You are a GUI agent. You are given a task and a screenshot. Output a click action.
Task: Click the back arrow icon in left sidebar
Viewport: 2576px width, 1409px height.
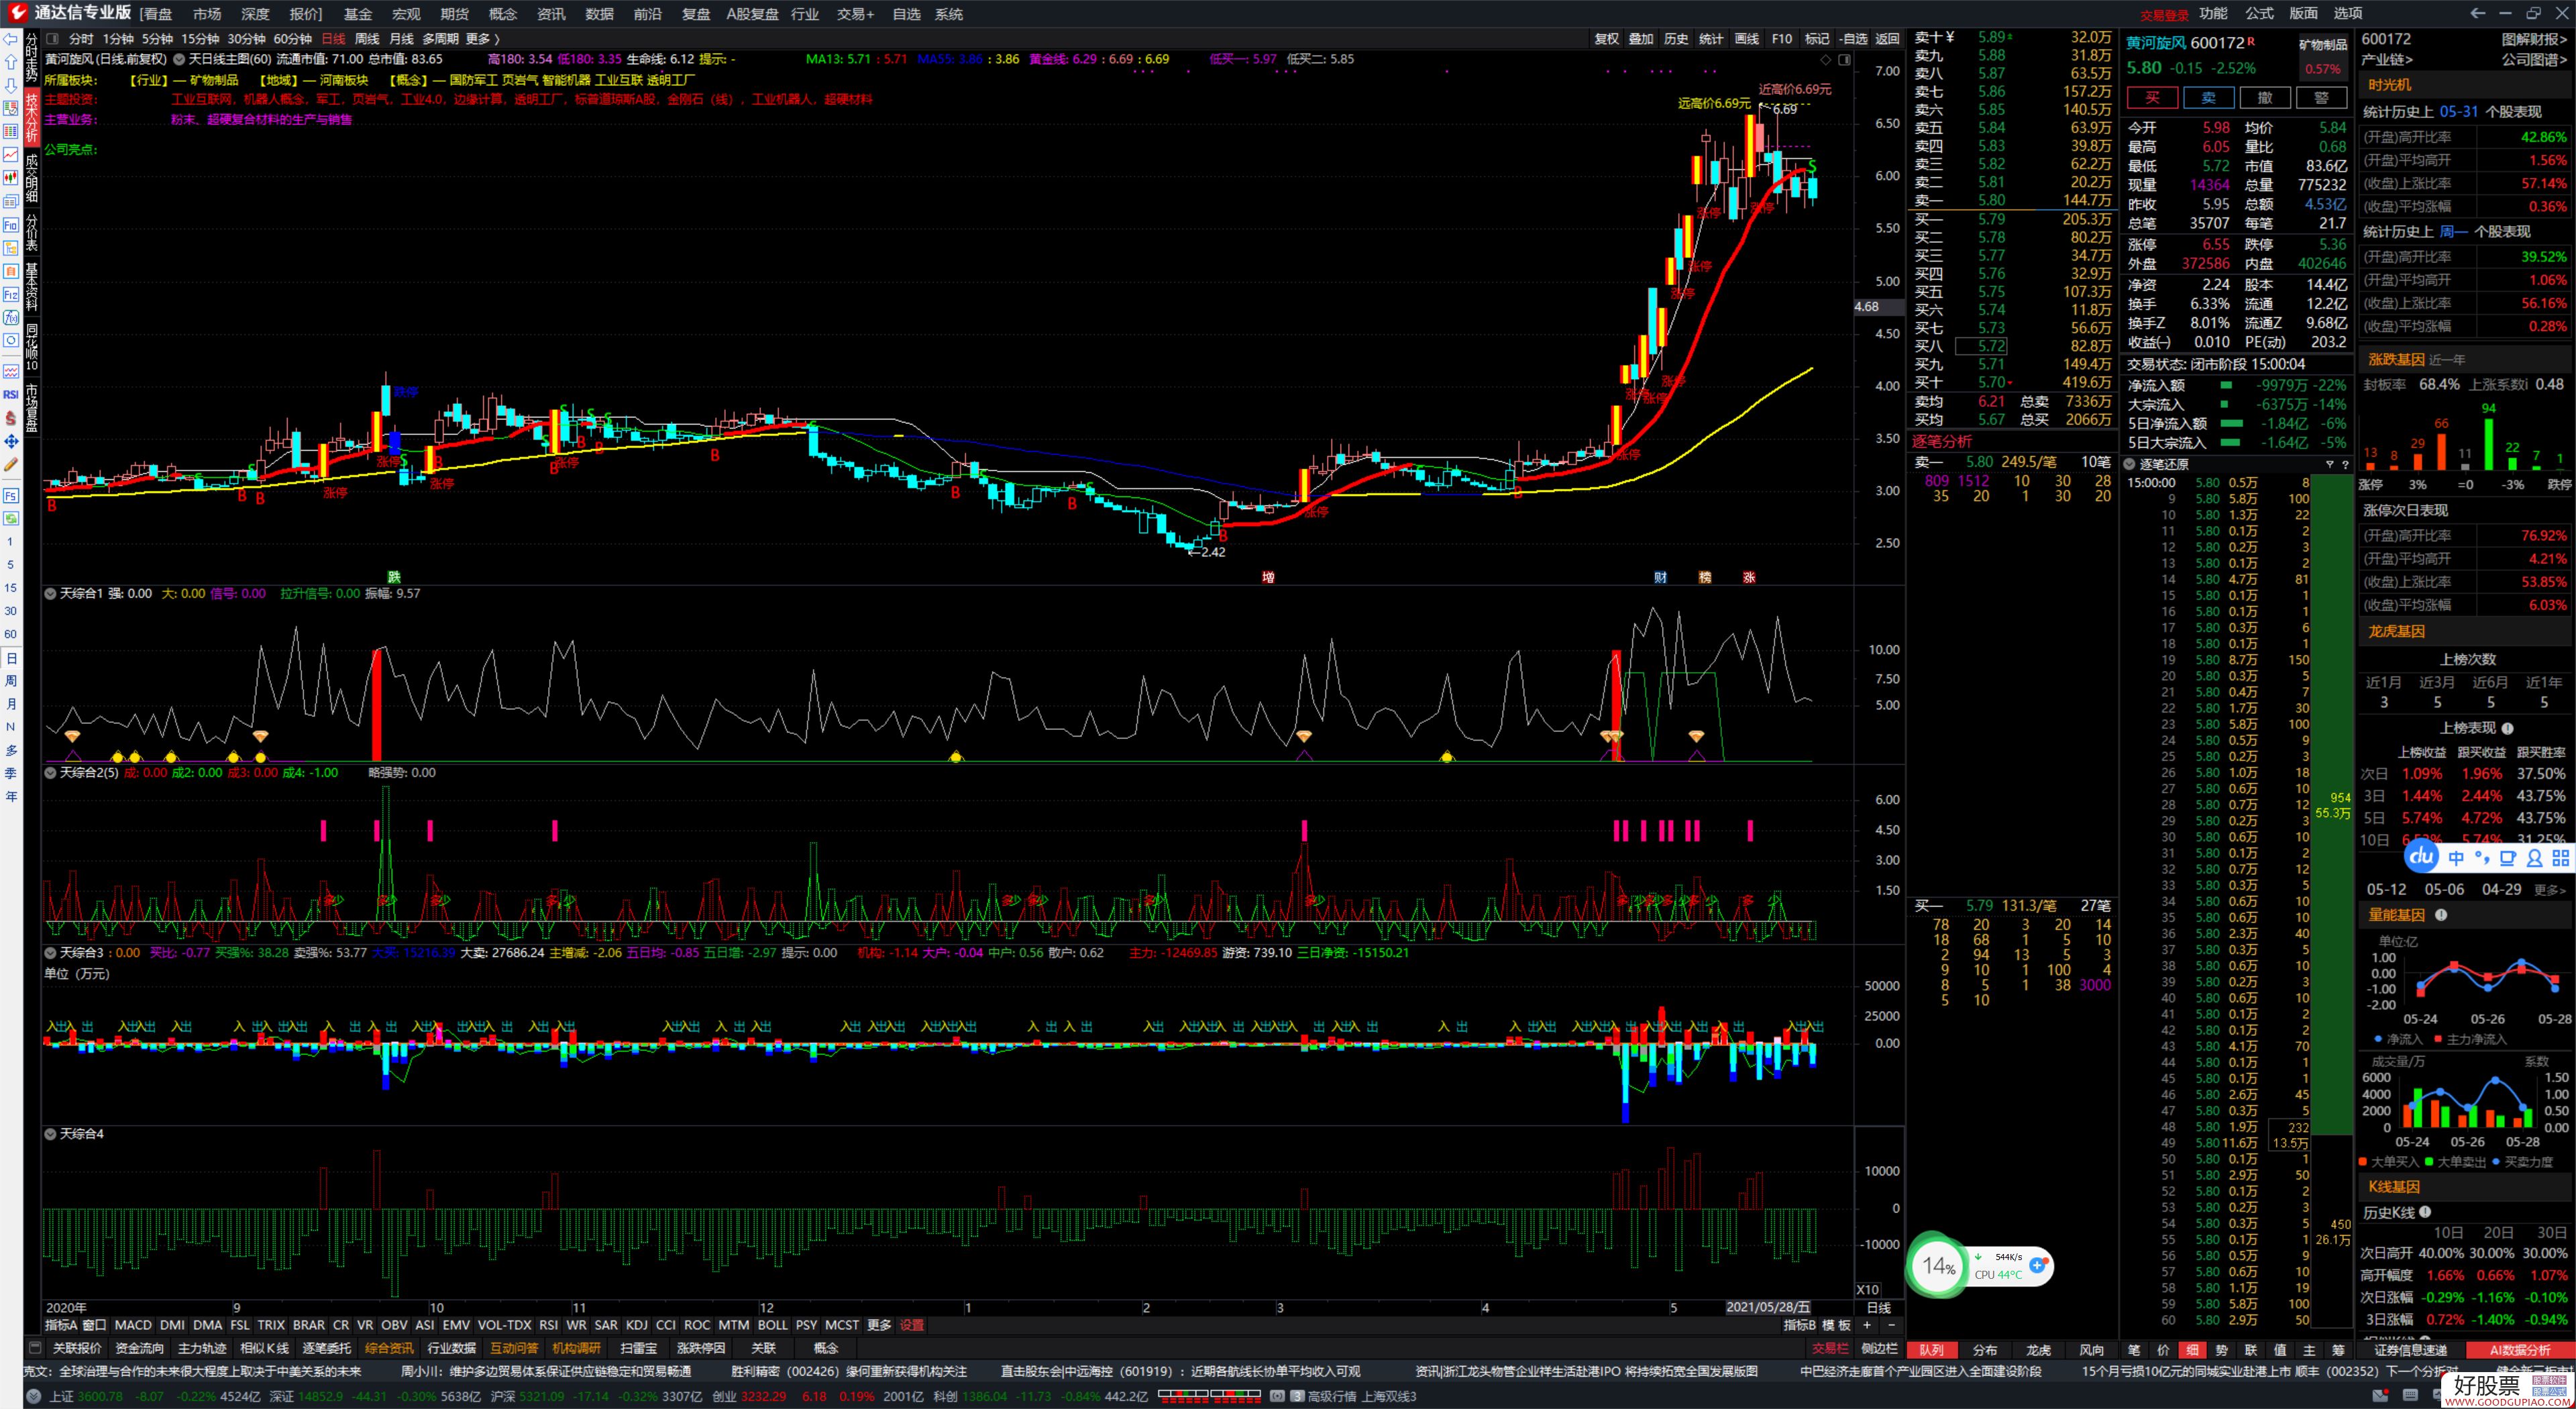point(11,39)
